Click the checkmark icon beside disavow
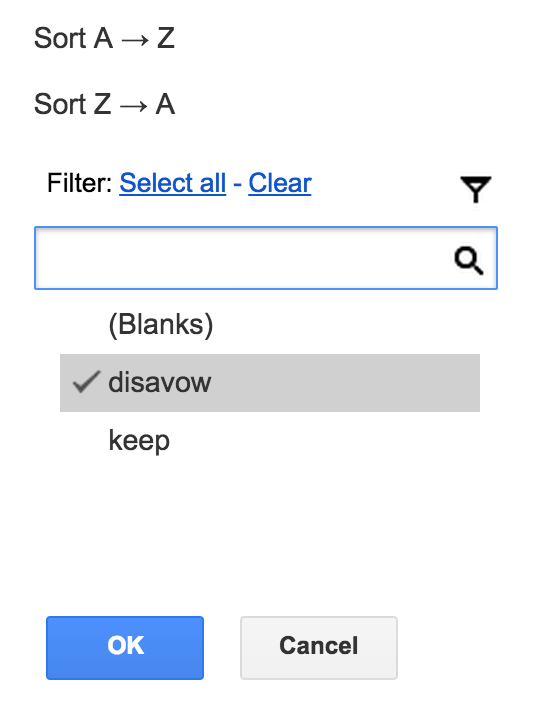Image resolution: width=548 pixels, height=708 pixels. [86, 382]
